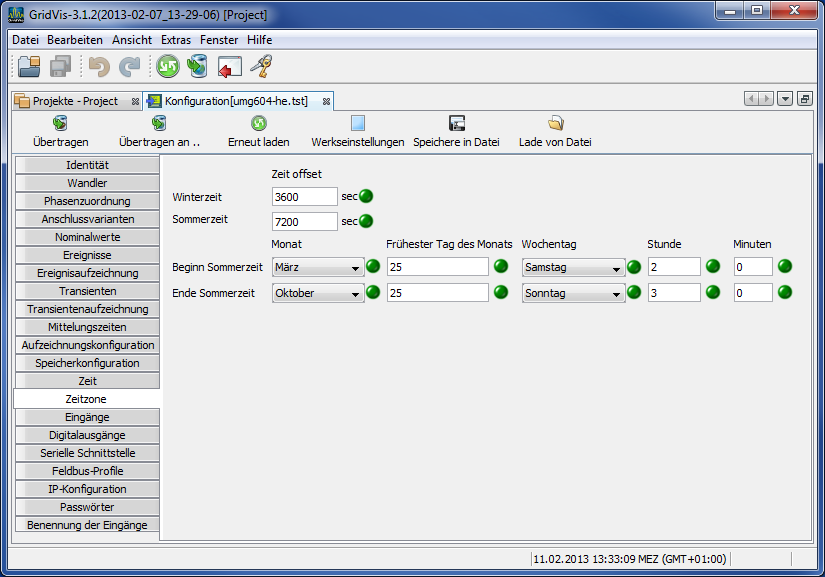Click the green indicator beside Winterzeit offset

point(366,196)
